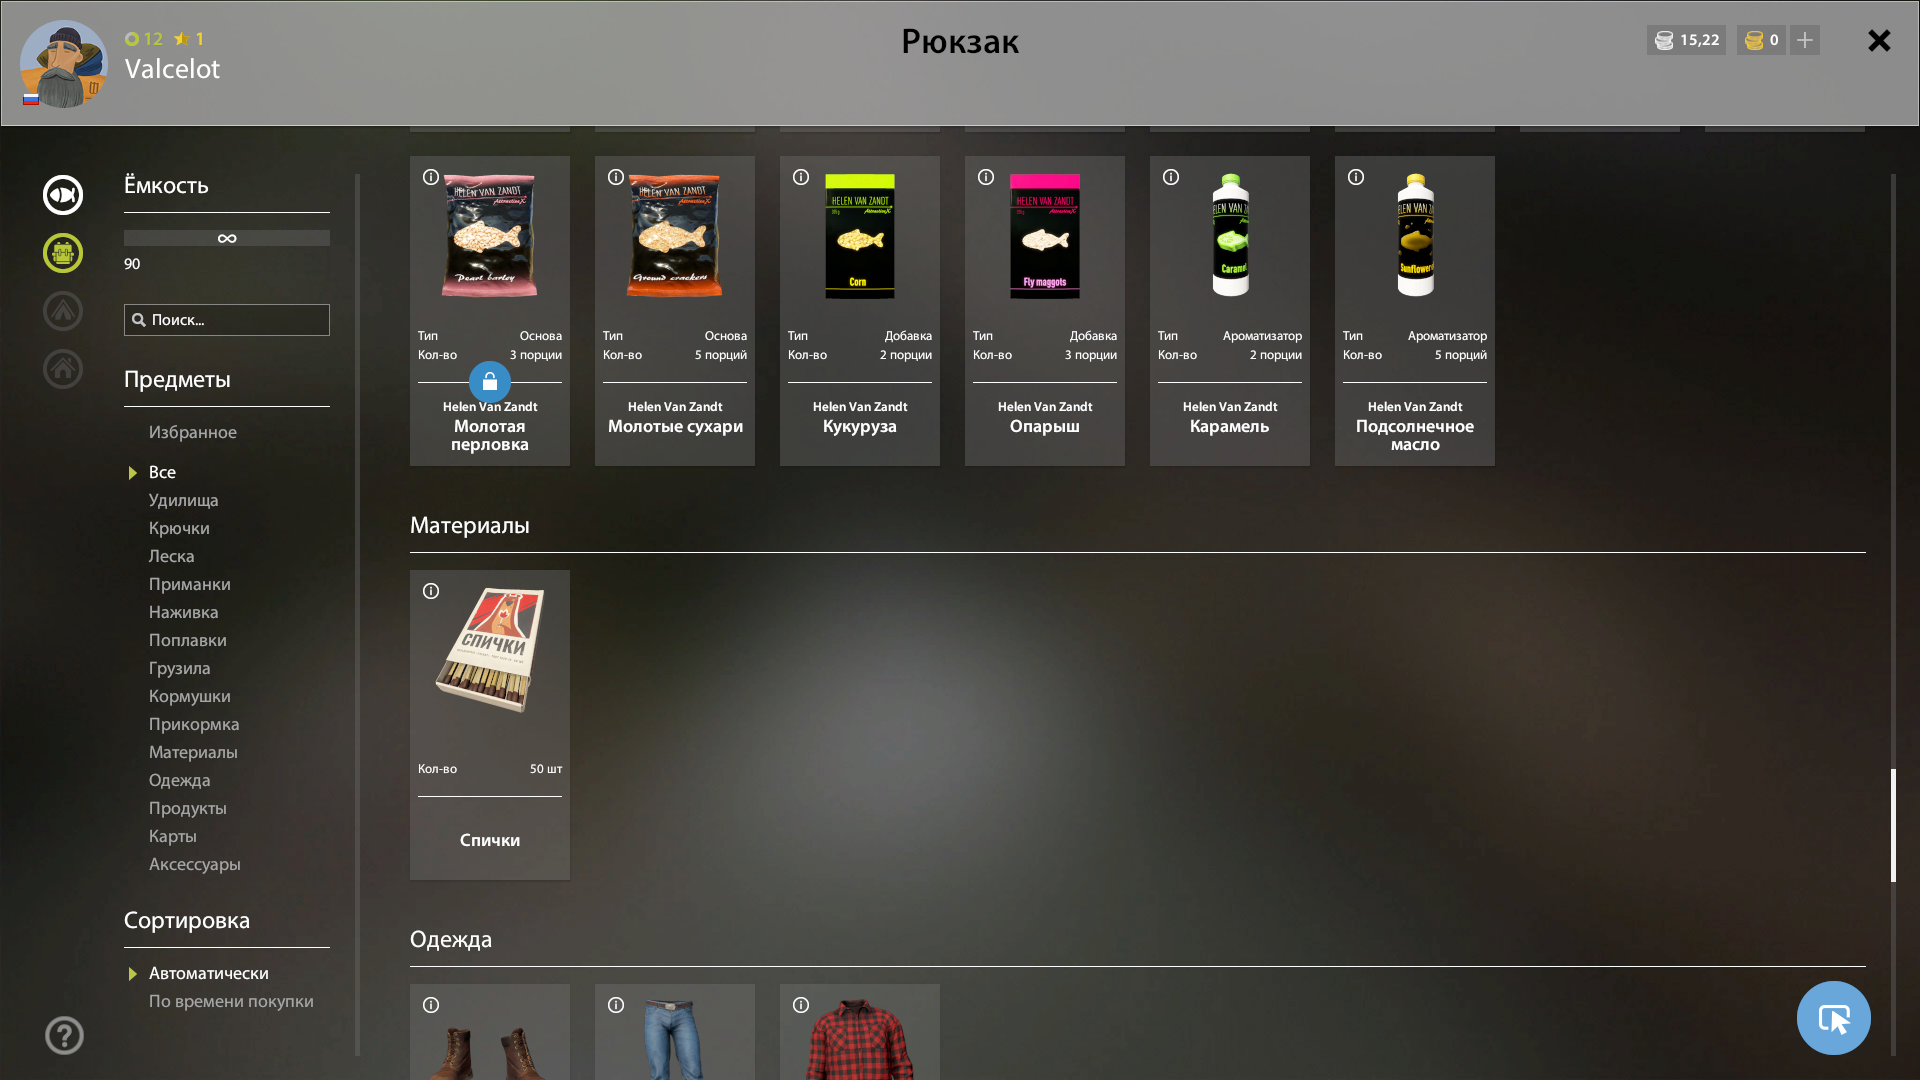Open the Избранное category

click(x=193, y=432)
